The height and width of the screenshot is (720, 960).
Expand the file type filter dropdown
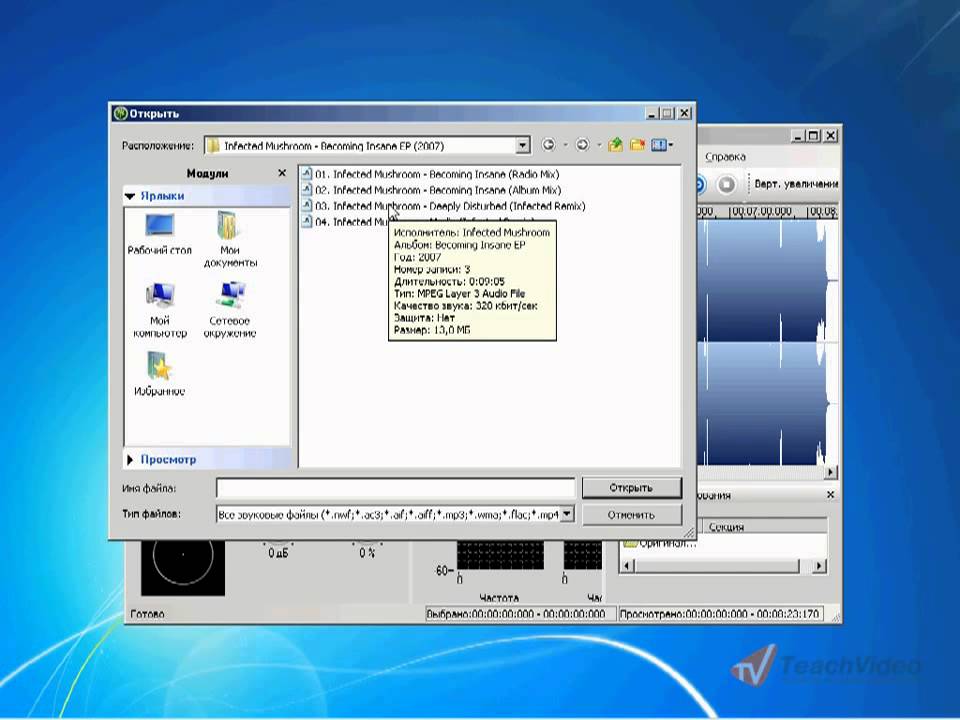click(568, 514)
